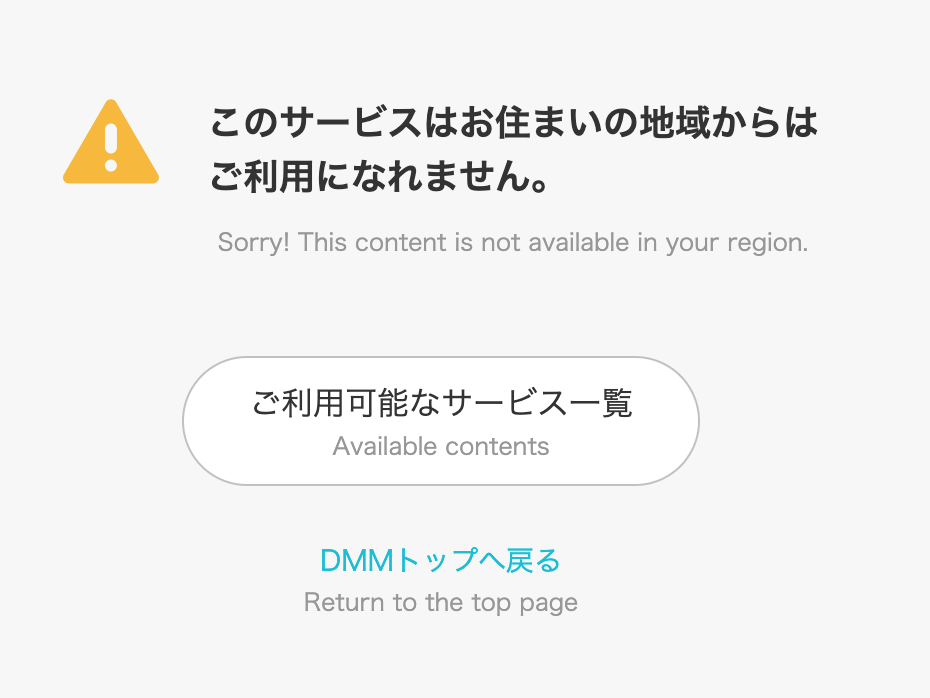
Task: Click the Return to the top page text
Action: click(441, 603)
